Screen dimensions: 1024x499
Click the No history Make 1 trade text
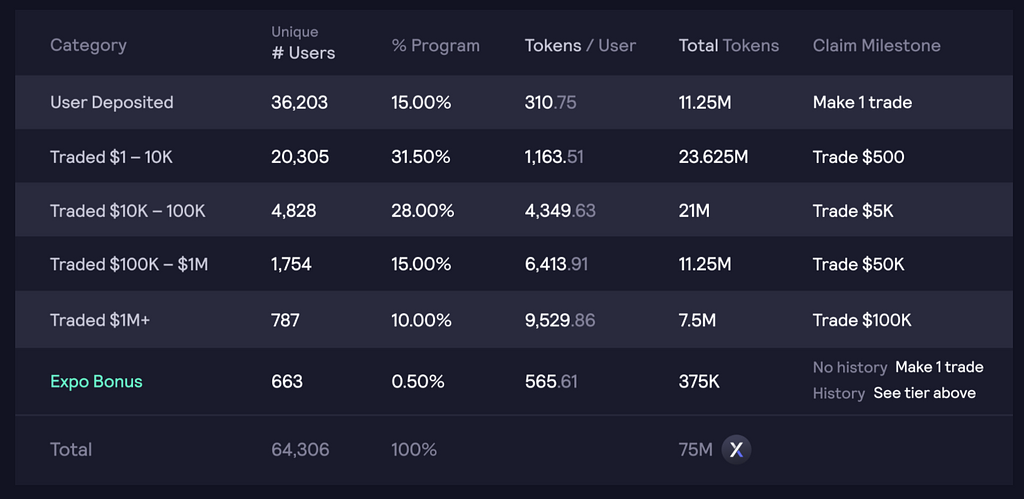point(898,367)
